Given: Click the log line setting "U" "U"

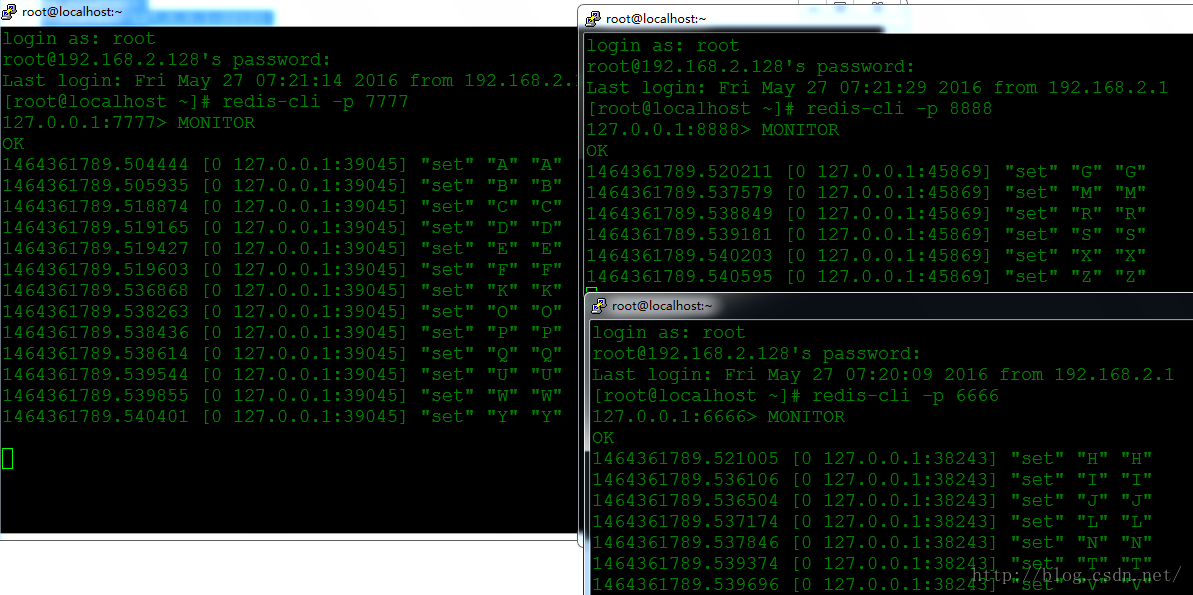Looking at the screenshot, I should click(x=282, y=374).
